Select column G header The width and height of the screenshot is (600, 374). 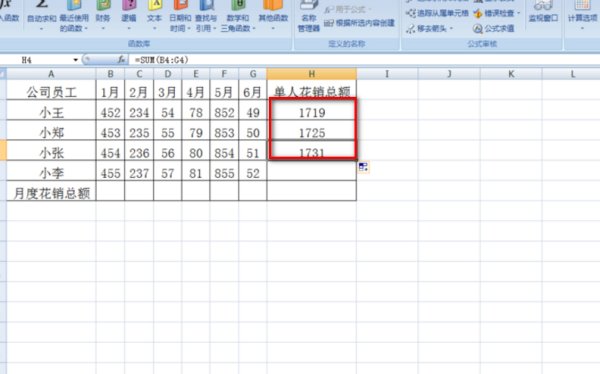tap(253, 74)
